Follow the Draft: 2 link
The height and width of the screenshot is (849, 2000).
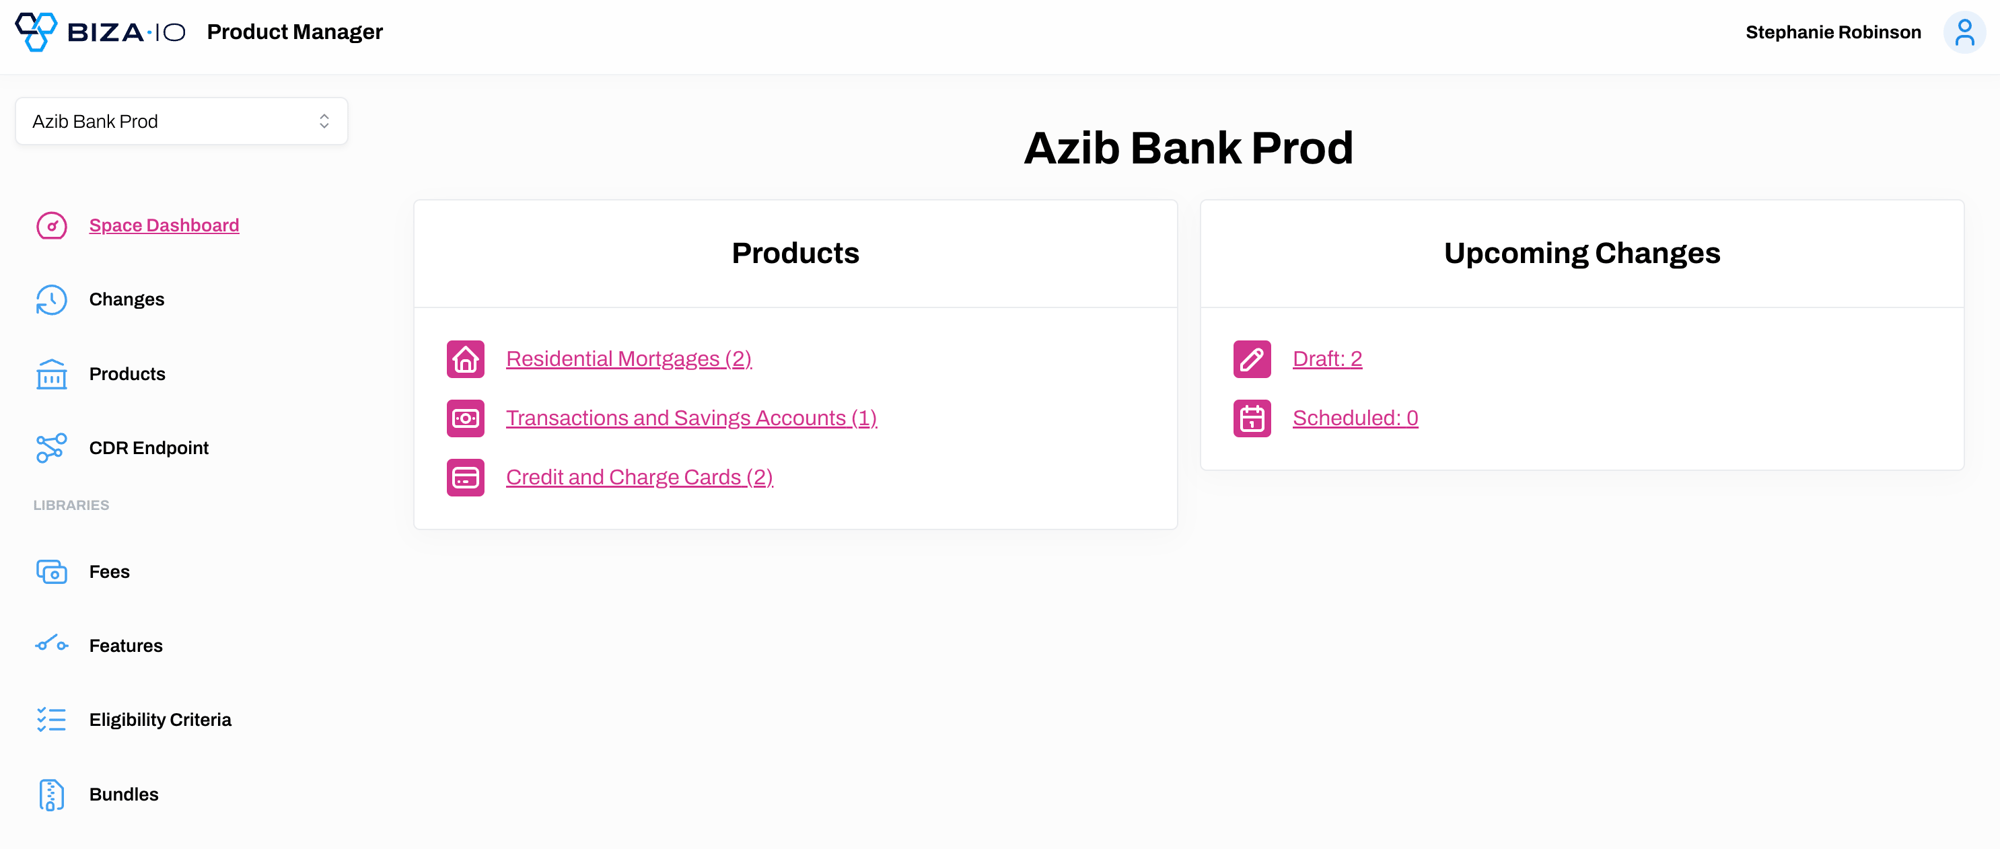click(x=1328, y=358)
